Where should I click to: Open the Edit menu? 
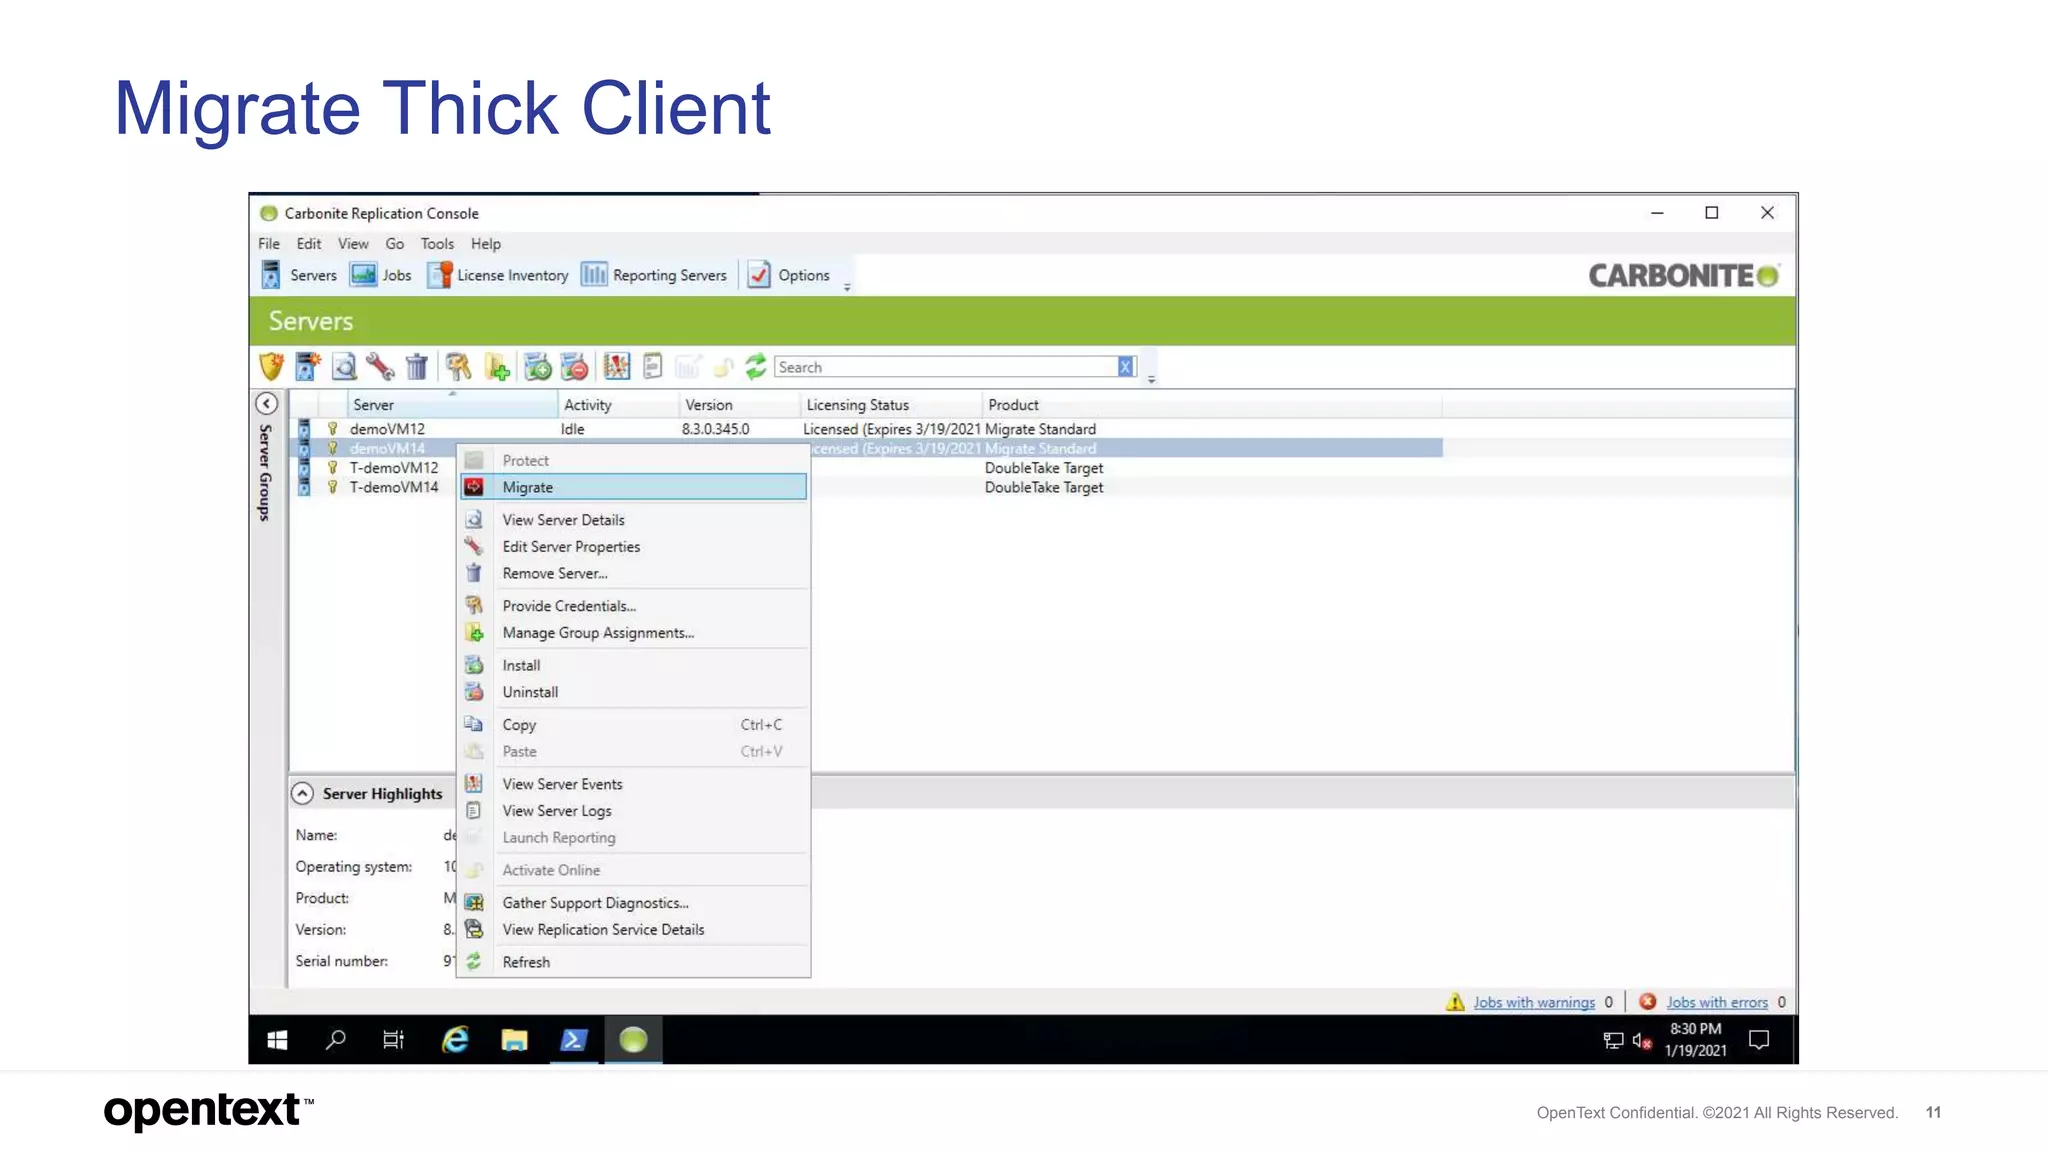(309, 243)
